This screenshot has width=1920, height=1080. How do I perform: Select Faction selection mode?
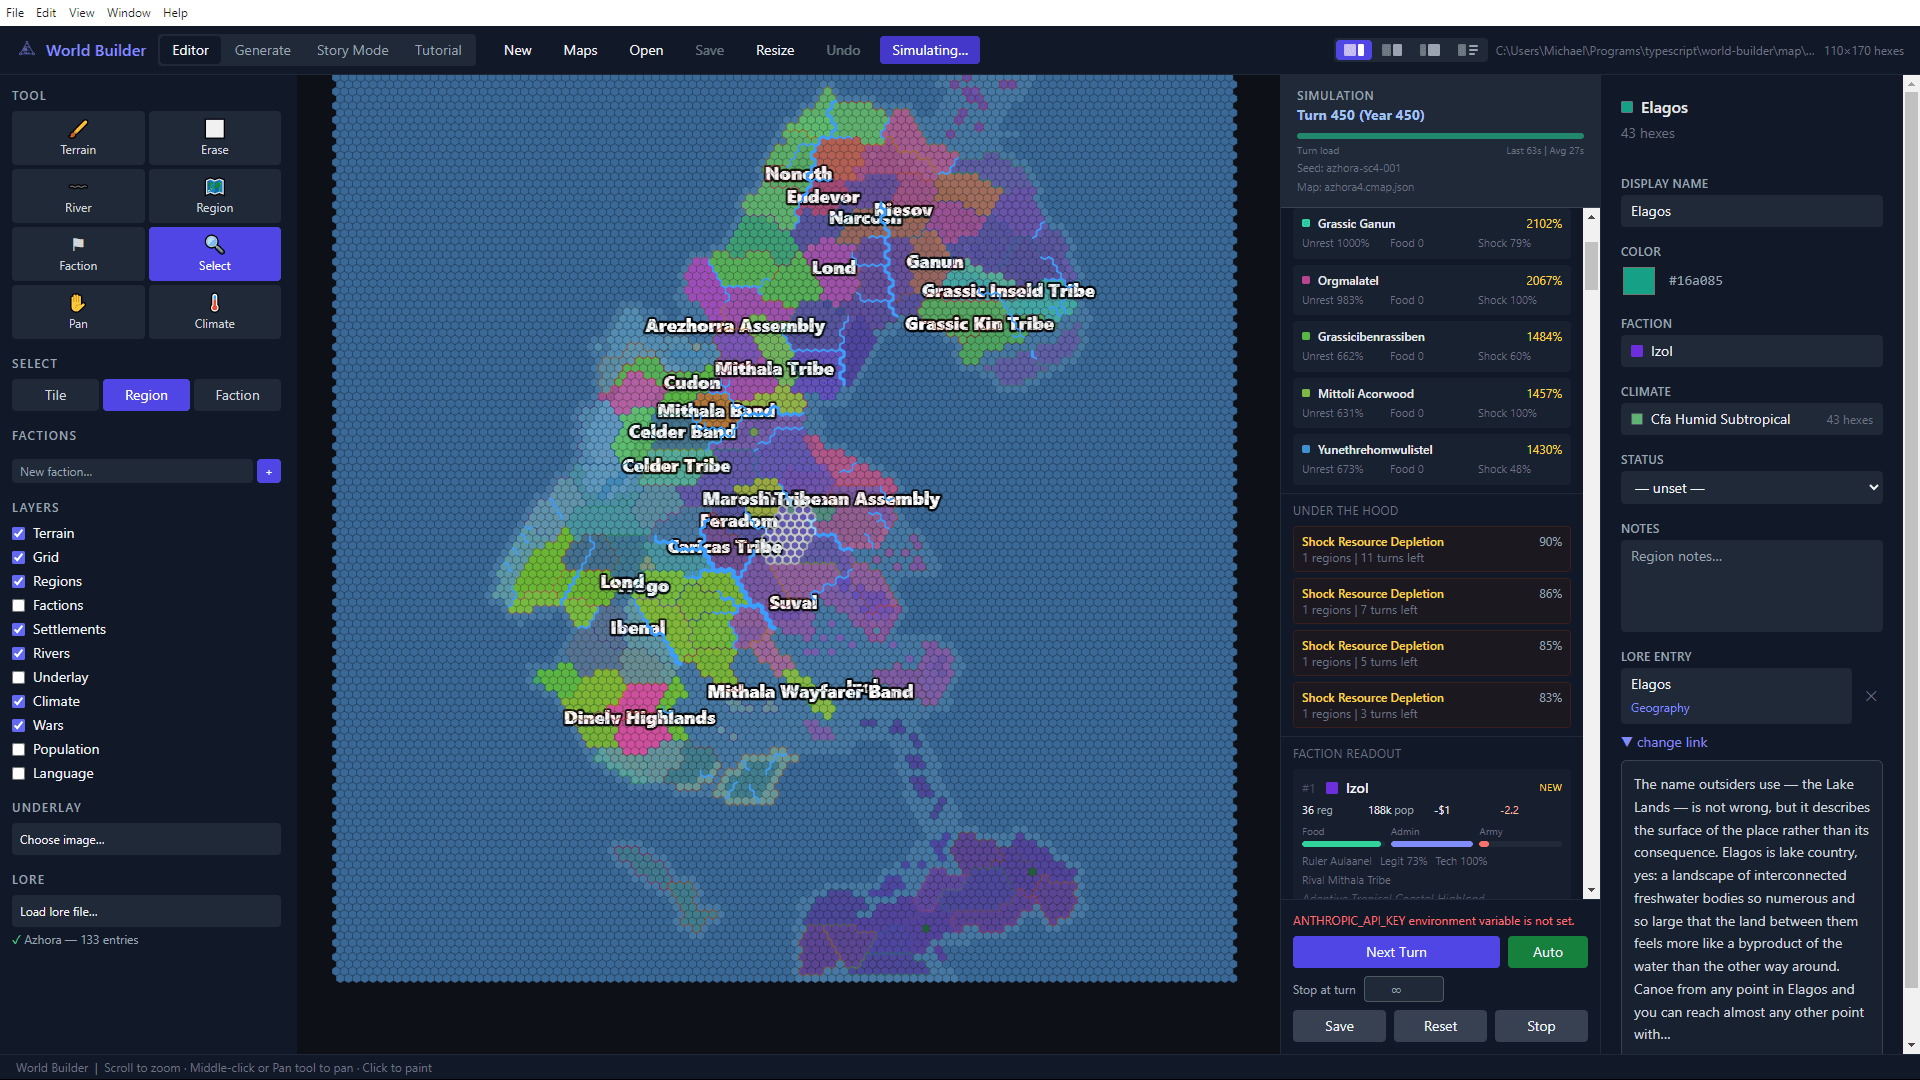pyautogui.click(x=238, y=395)
